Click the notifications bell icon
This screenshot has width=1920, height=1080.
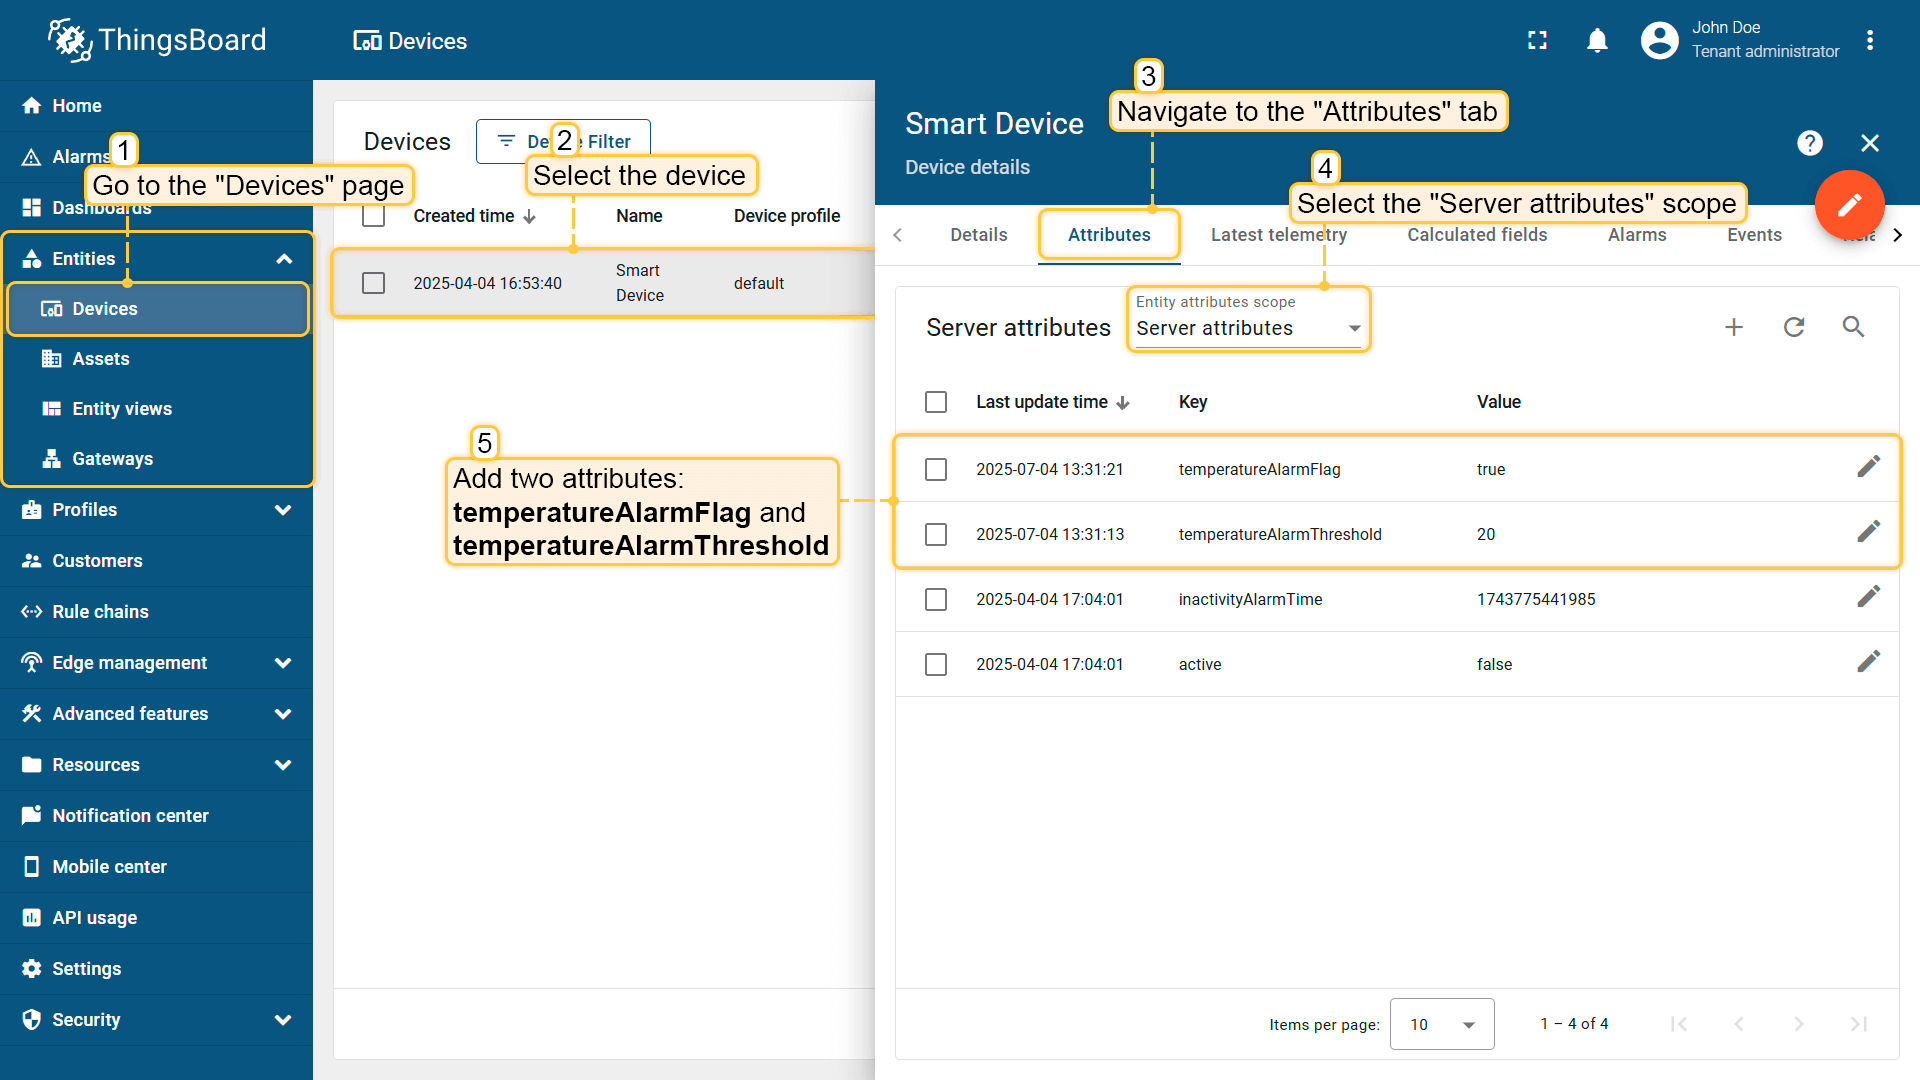1597,40
